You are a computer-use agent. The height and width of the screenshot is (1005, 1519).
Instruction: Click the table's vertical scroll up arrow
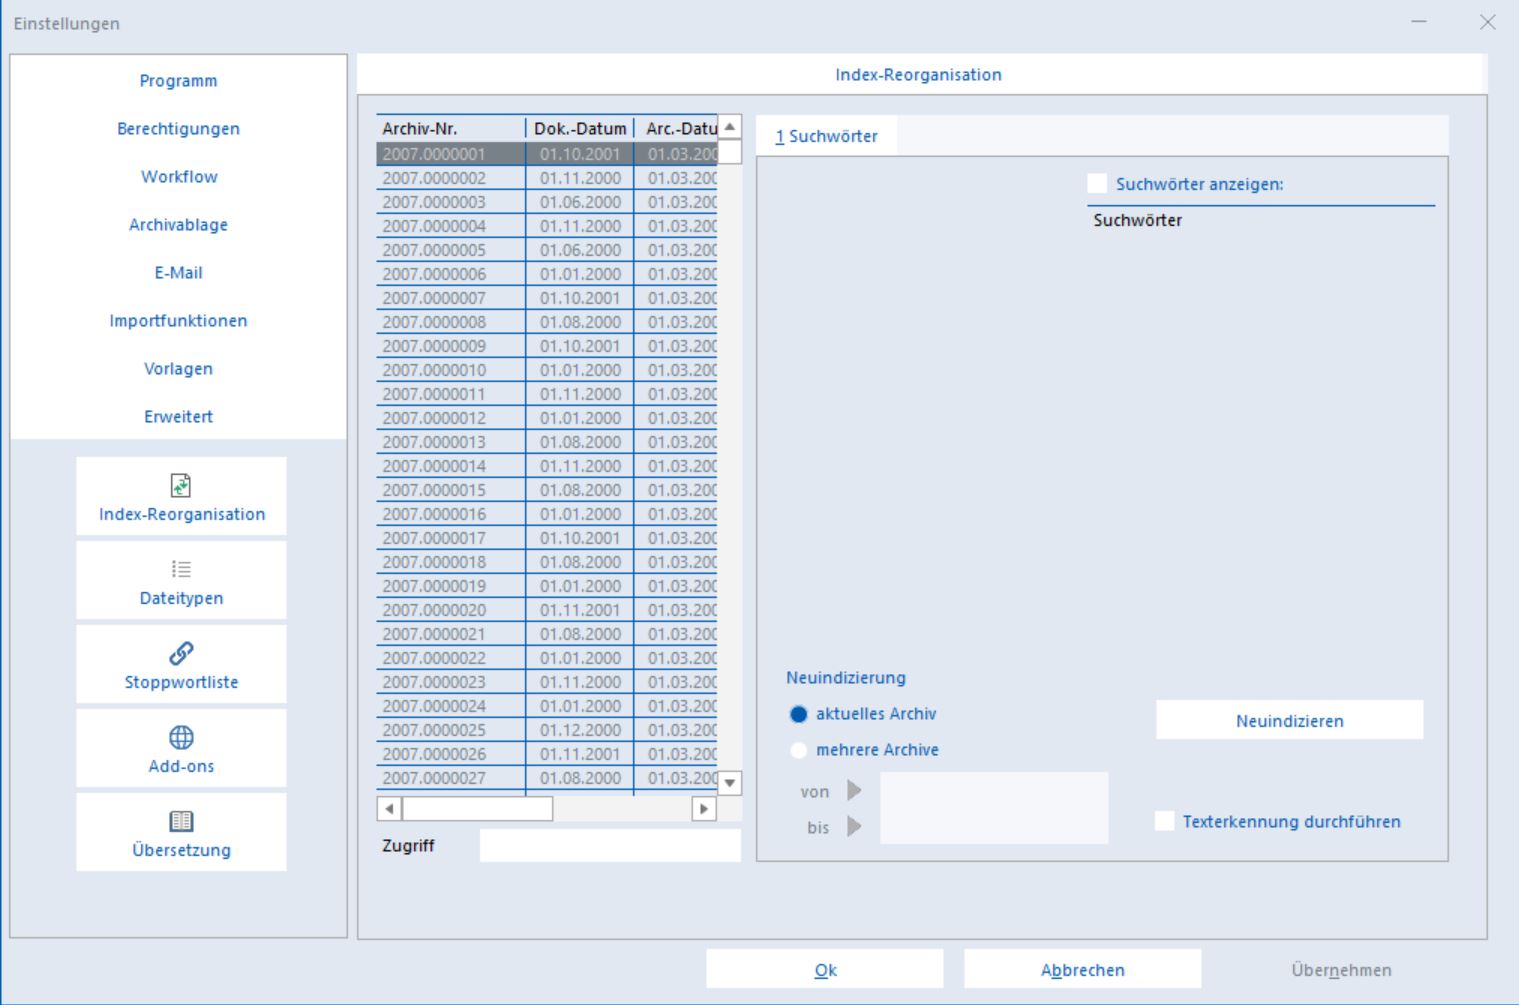730,127
